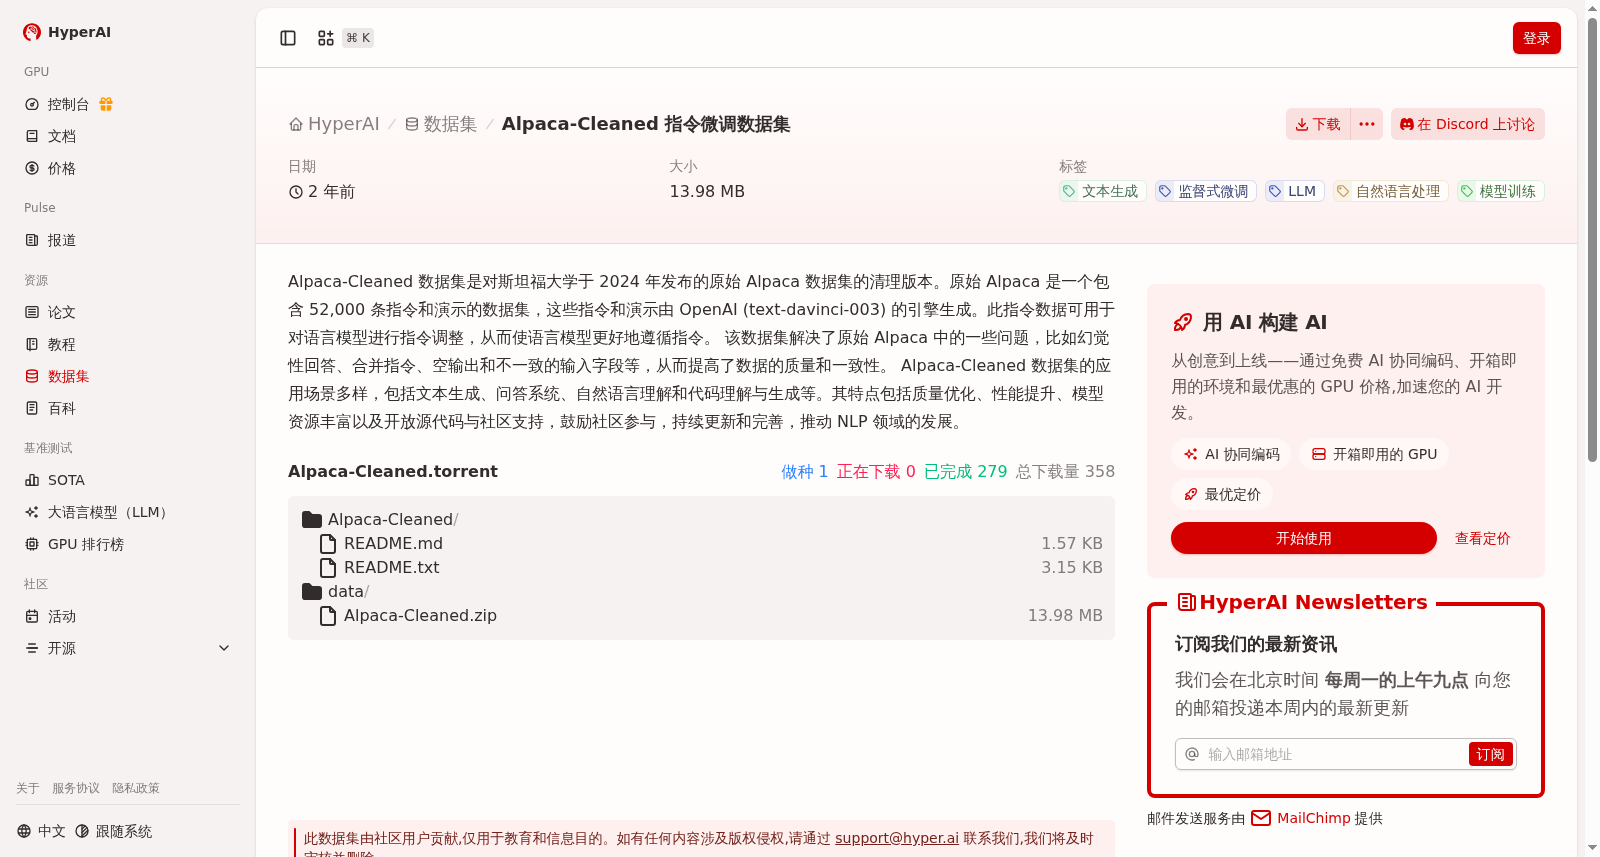Go to 数据集 breadcrumb link
The height and width of the screenshot is (857, 1600).
click(441, 124)
